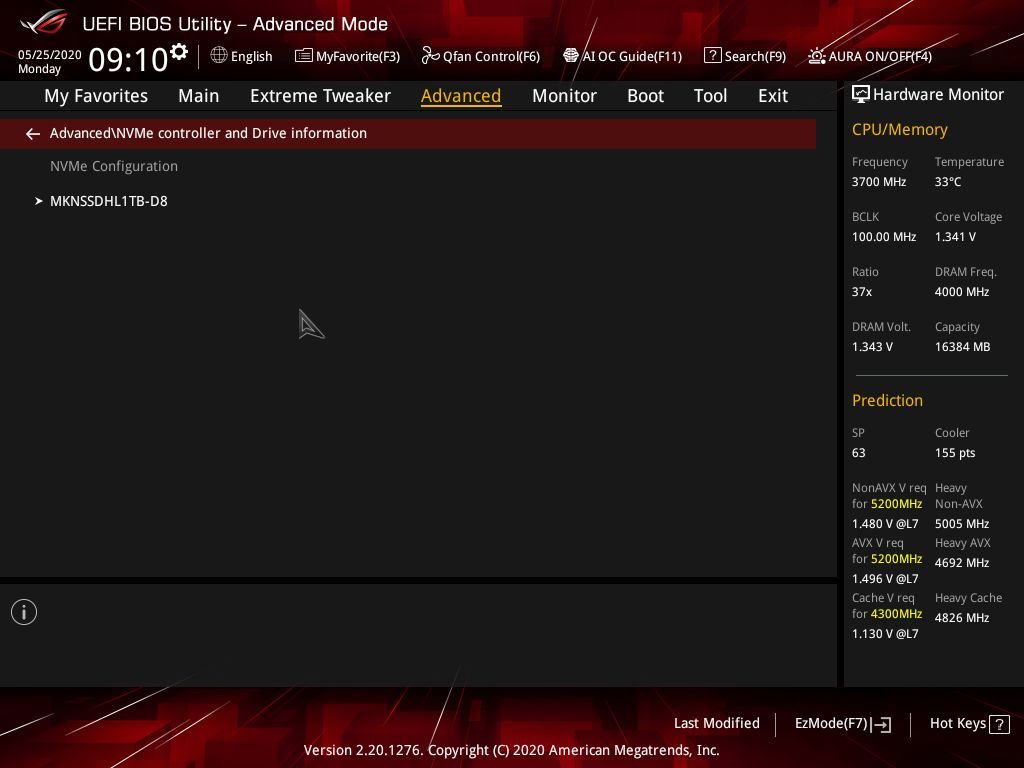Click the 09:10 clock display

click(129, 59)
